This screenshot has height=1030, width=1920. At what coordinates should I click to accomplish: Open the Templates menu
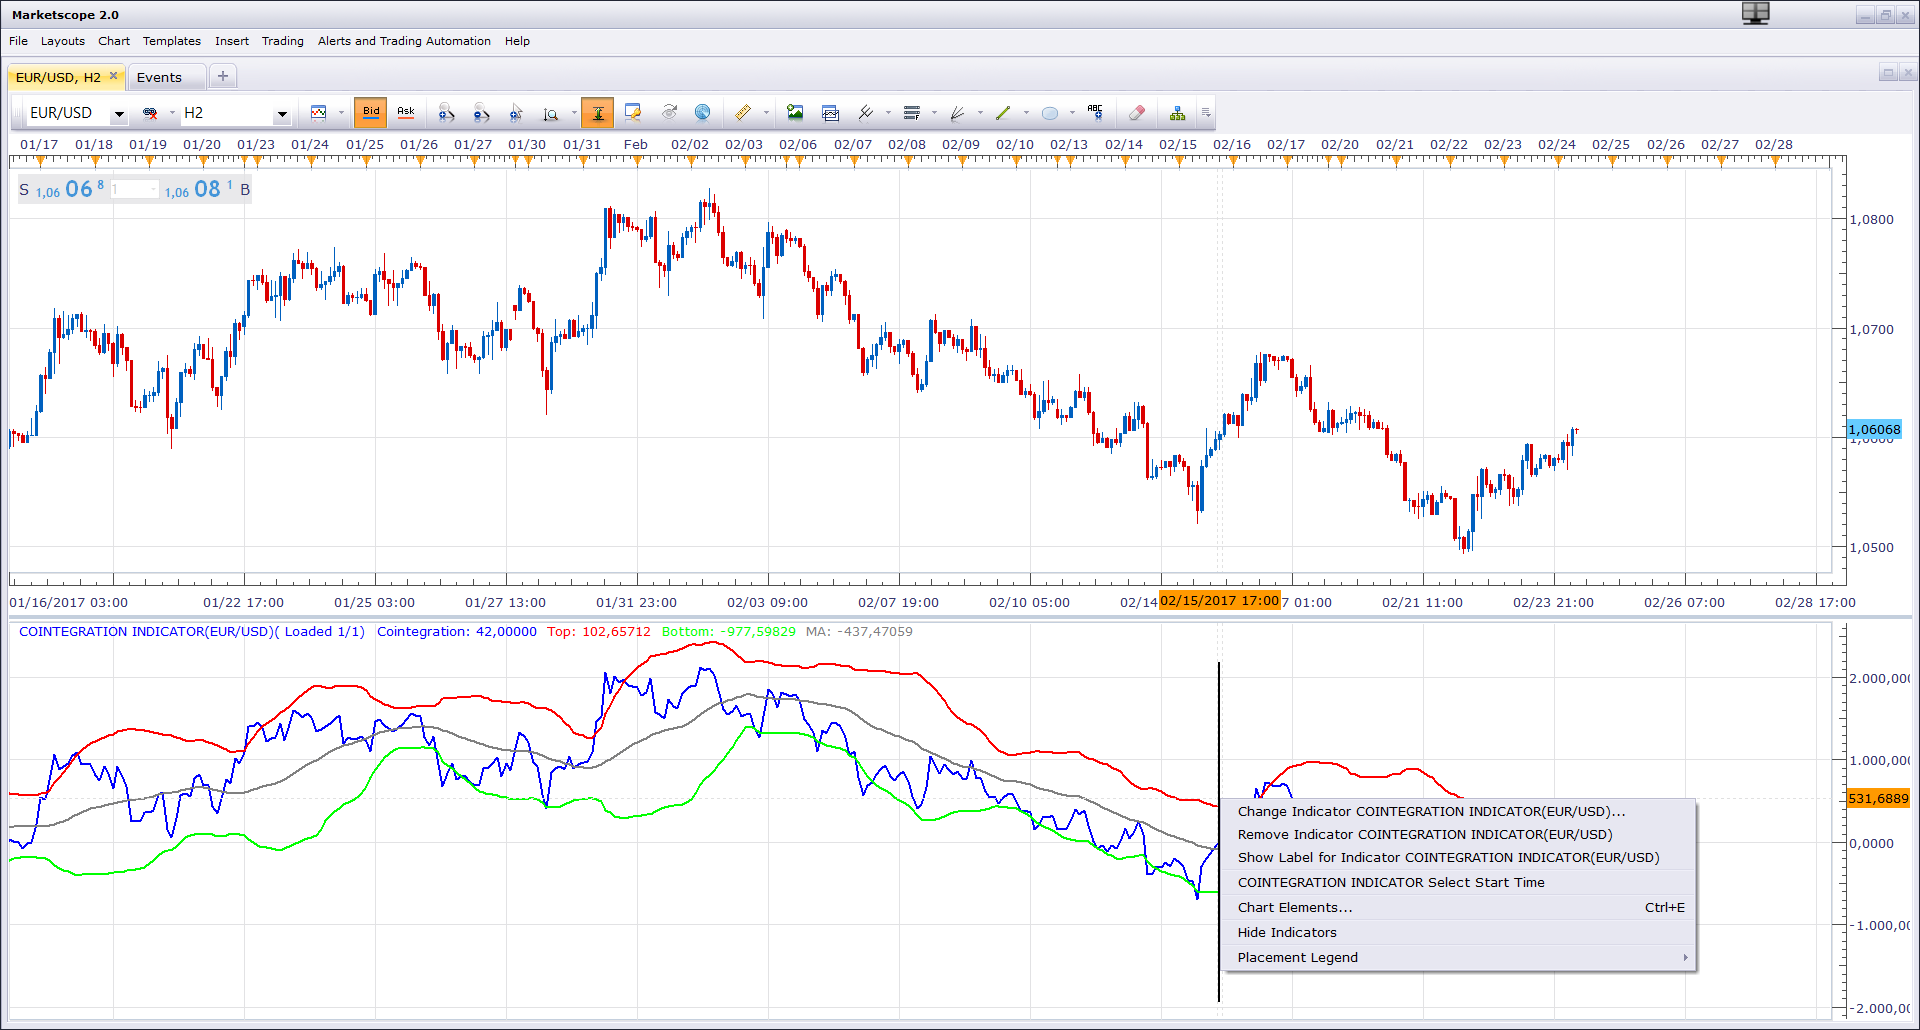[171, 41]
